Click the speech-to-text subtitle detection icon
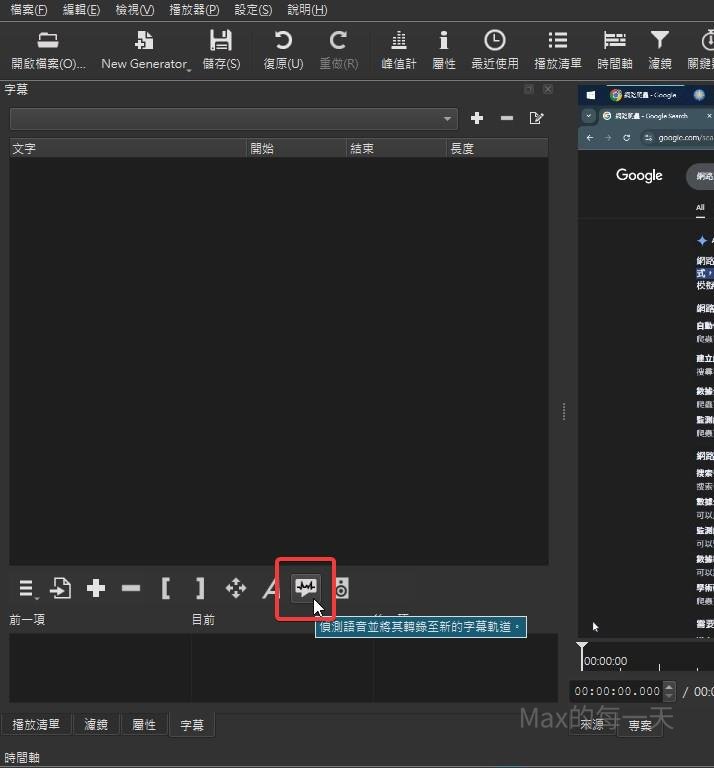The height and width of the screenshot is (768, 714). tap(306, 588)
